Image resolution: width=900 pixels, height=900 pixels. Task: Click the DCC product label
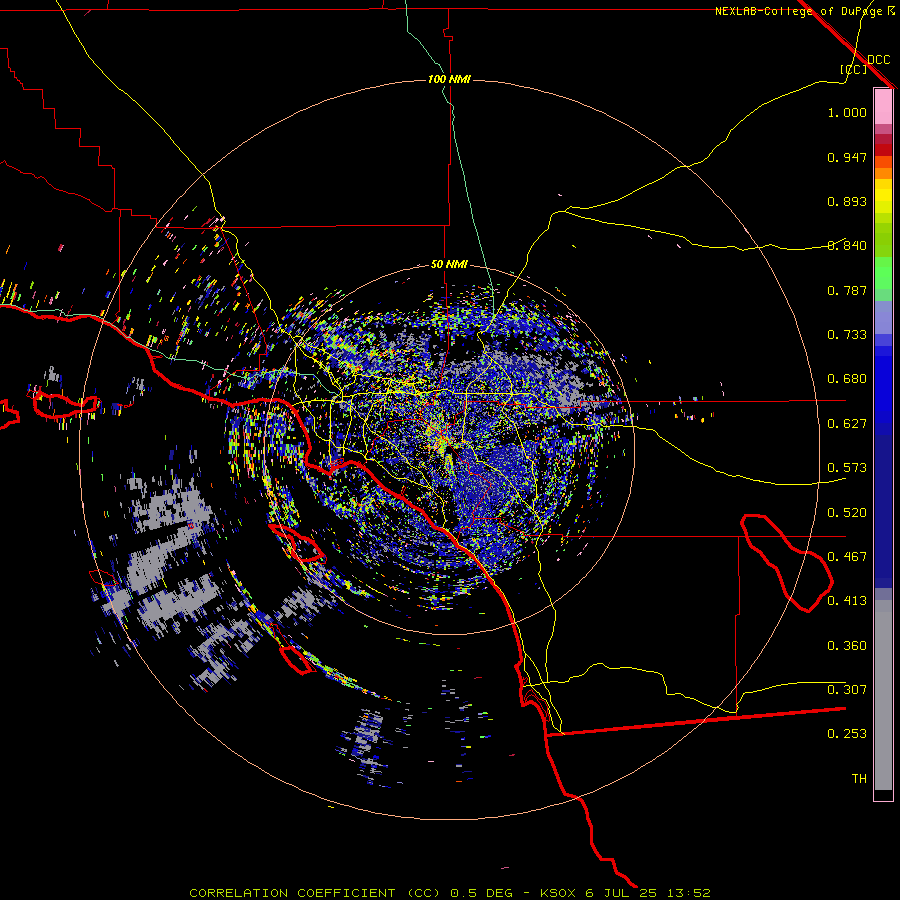879,60
